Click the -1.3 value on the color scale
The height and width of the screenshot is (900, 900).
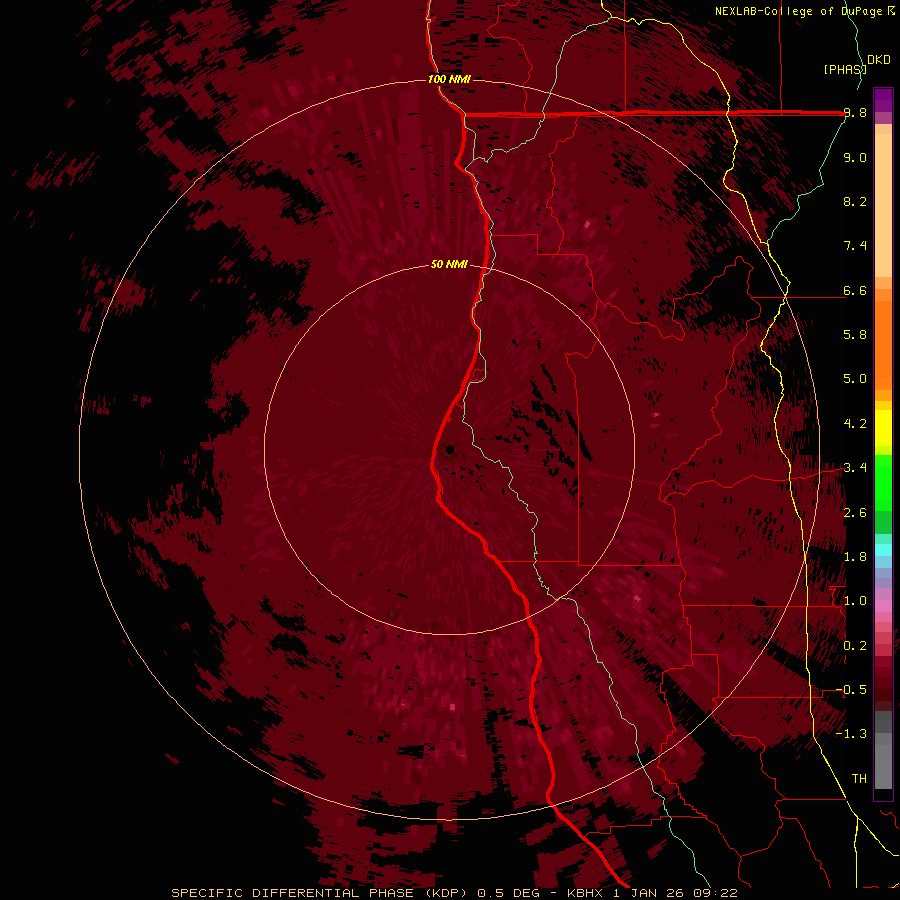tap(851, 734)
